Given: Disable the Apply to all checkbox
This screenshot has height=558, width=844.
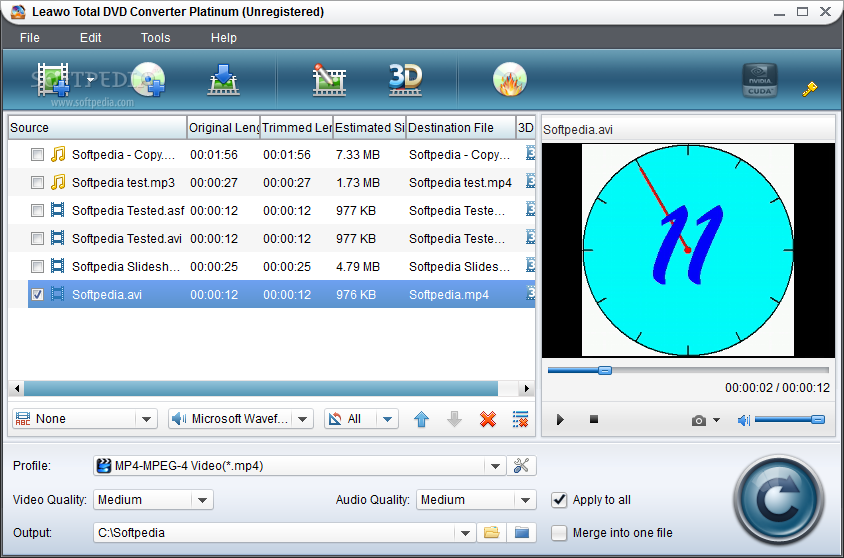Looking at the screenshot, I should coord(559,500).
